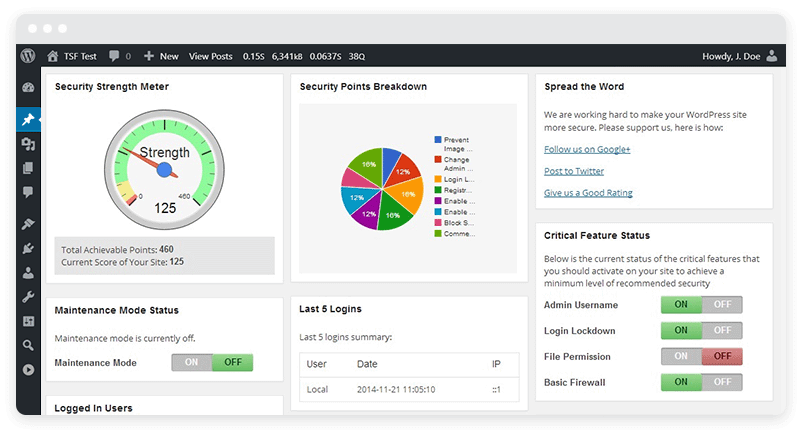Click orange Login L... legend swatch
Screen dimensions: 800x433
click(x=438, y=179)
